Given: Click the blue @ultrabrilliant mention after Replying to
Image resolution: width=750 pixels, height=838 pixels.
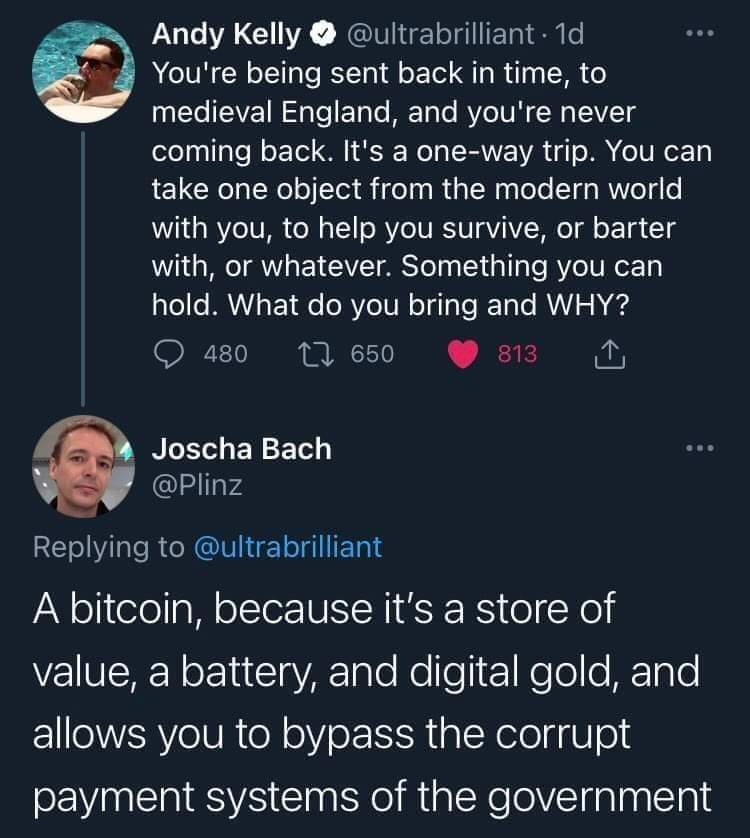Looking at the screenshot, I should point(288,547).
